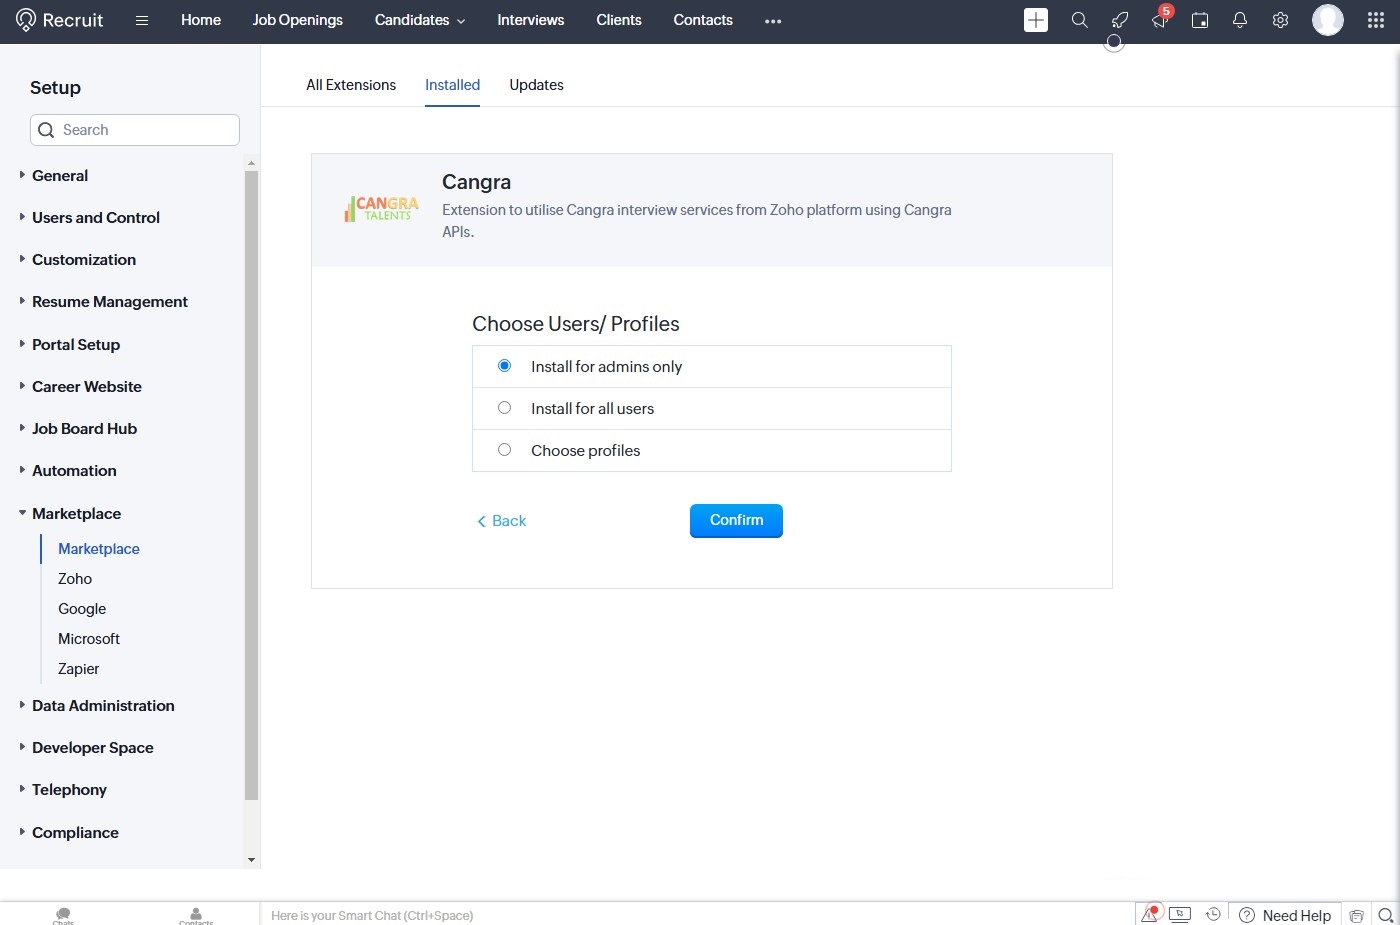The width and height of the screenshot is (1400, 925).
Task: Open Microsoft under Marketplace
Action: click(x=89, y=639)
